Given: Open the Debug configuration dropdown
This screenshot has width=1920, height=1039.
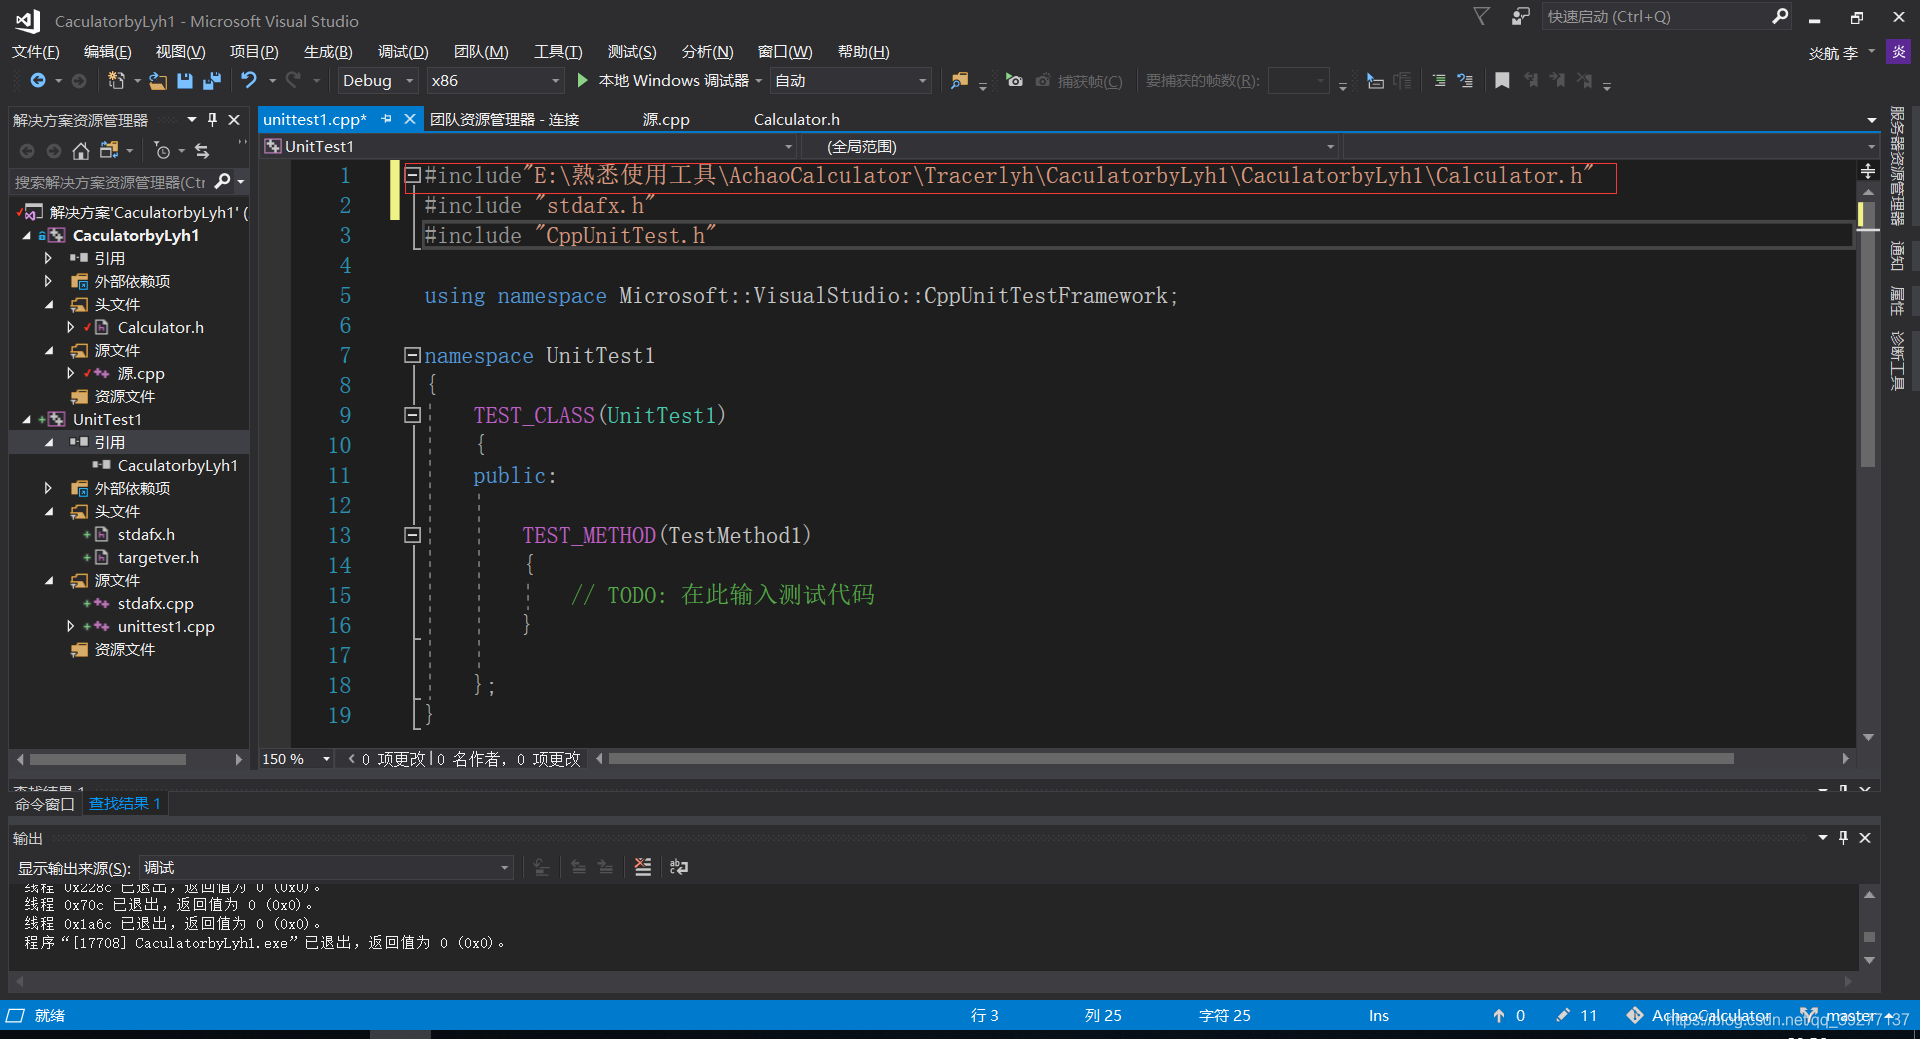Looking at the screenshot, I should pyautogui.click(x=409, y=81).
